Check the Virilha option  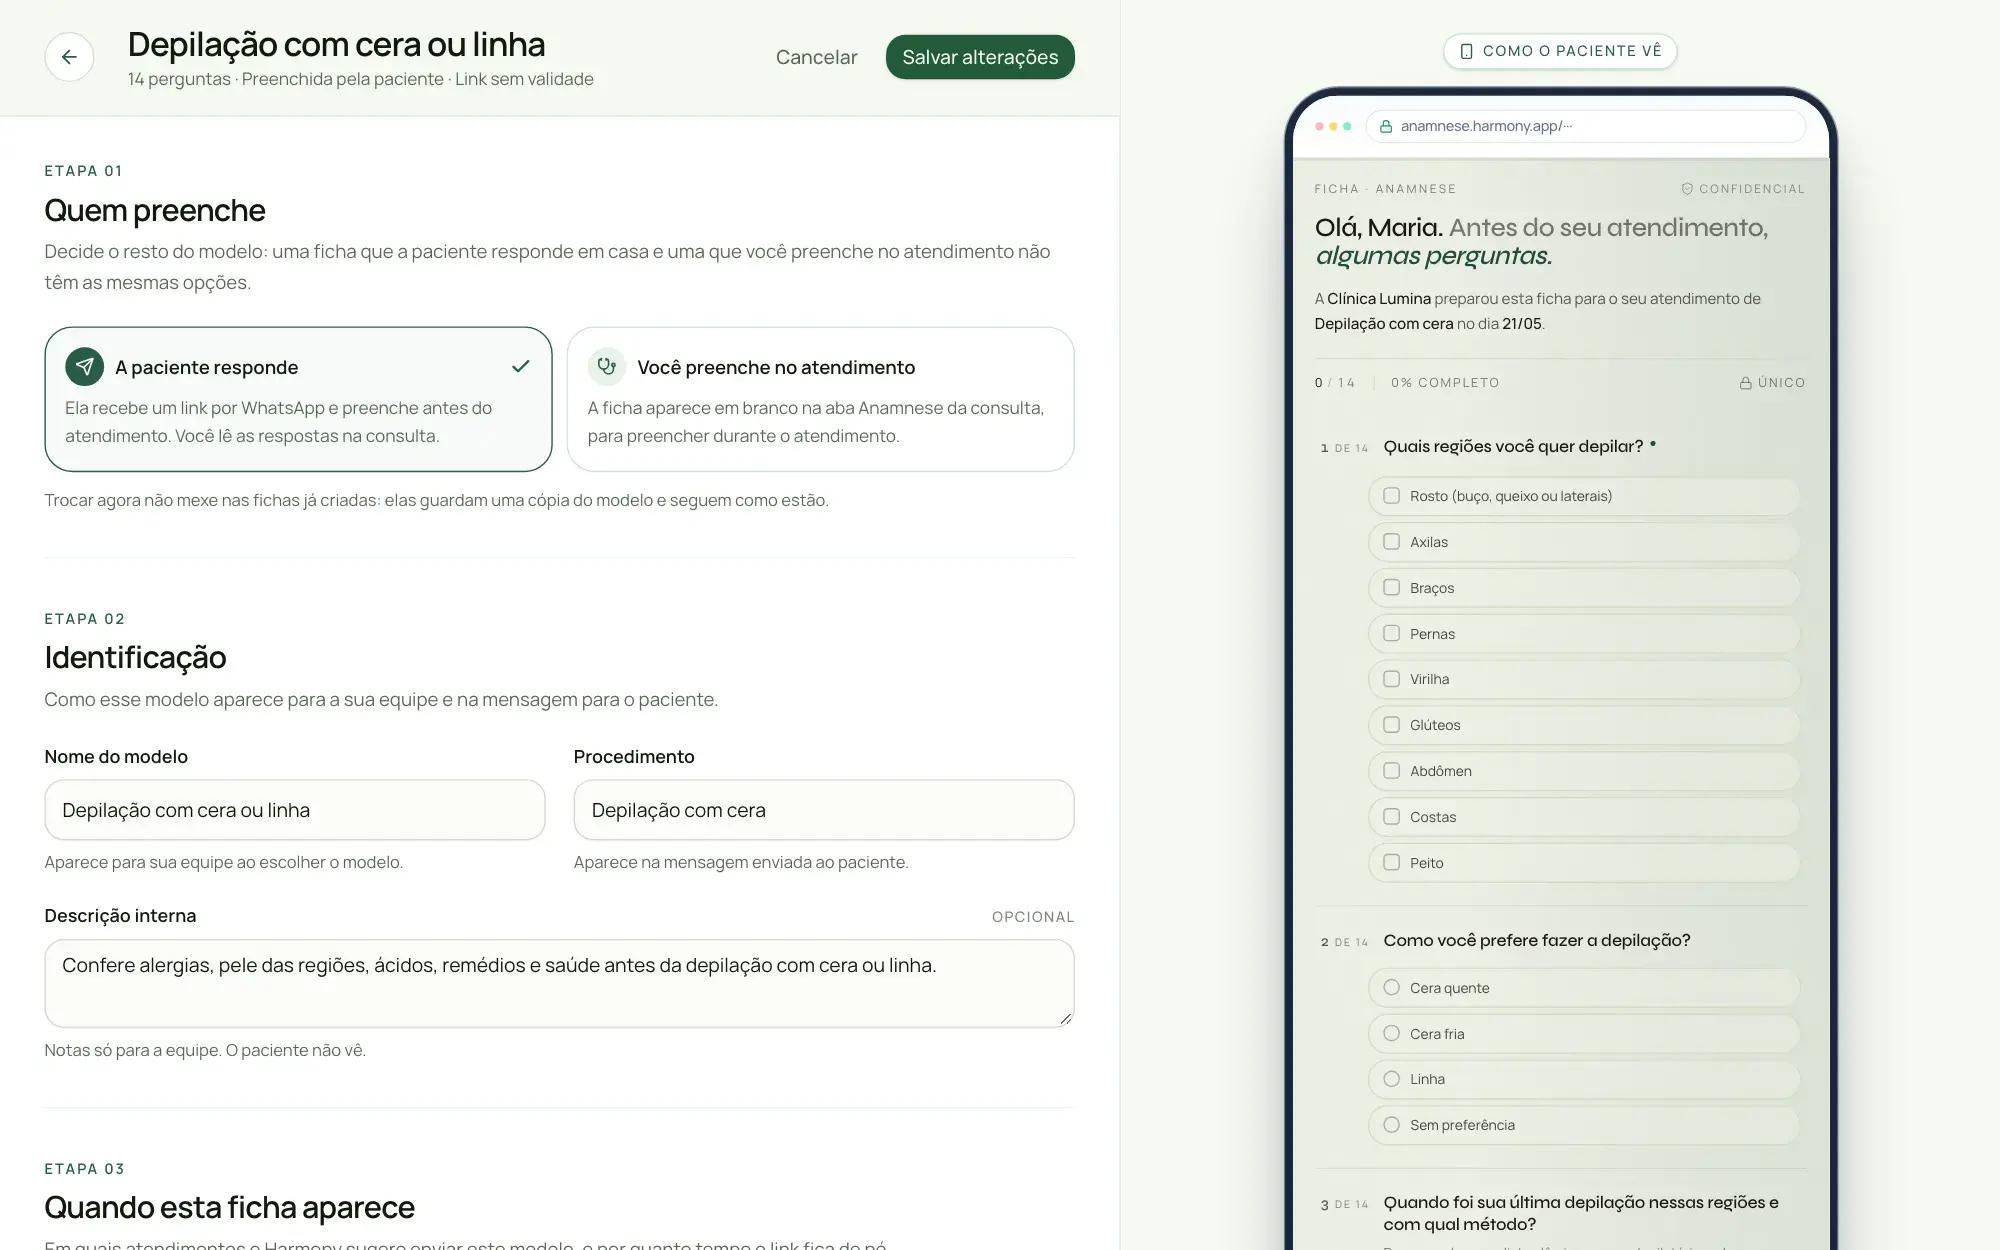1391,679
